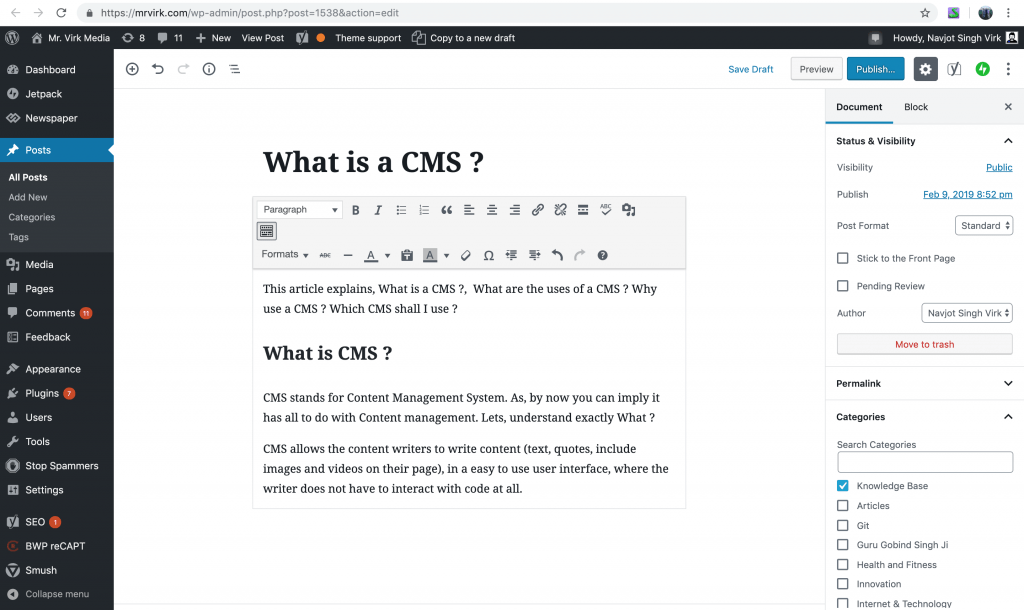
Task: Collapse the Status & Visibility panel
Action: [1008, 141]
